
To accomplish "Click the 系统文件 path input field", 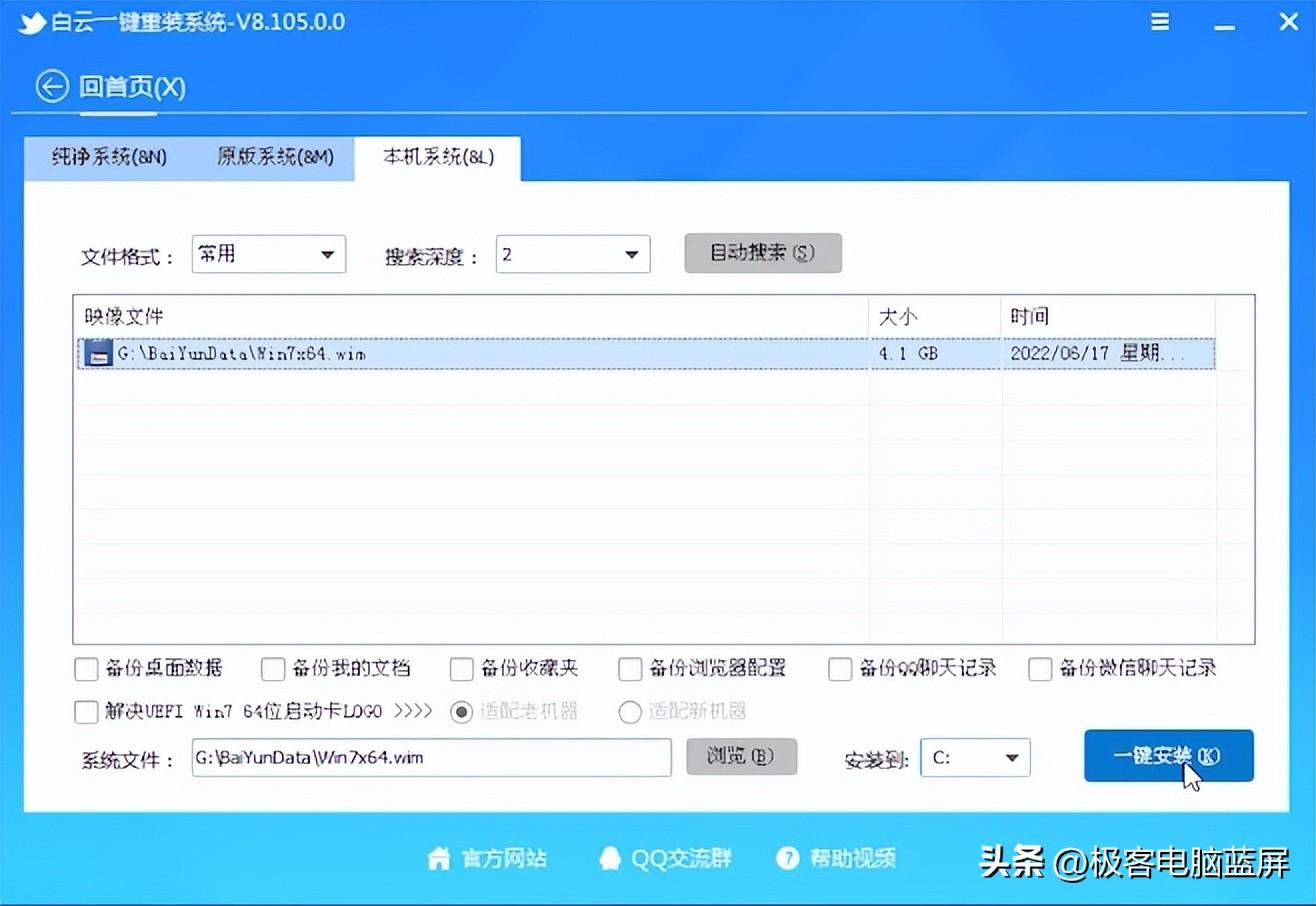I will (x=431, y=758).
